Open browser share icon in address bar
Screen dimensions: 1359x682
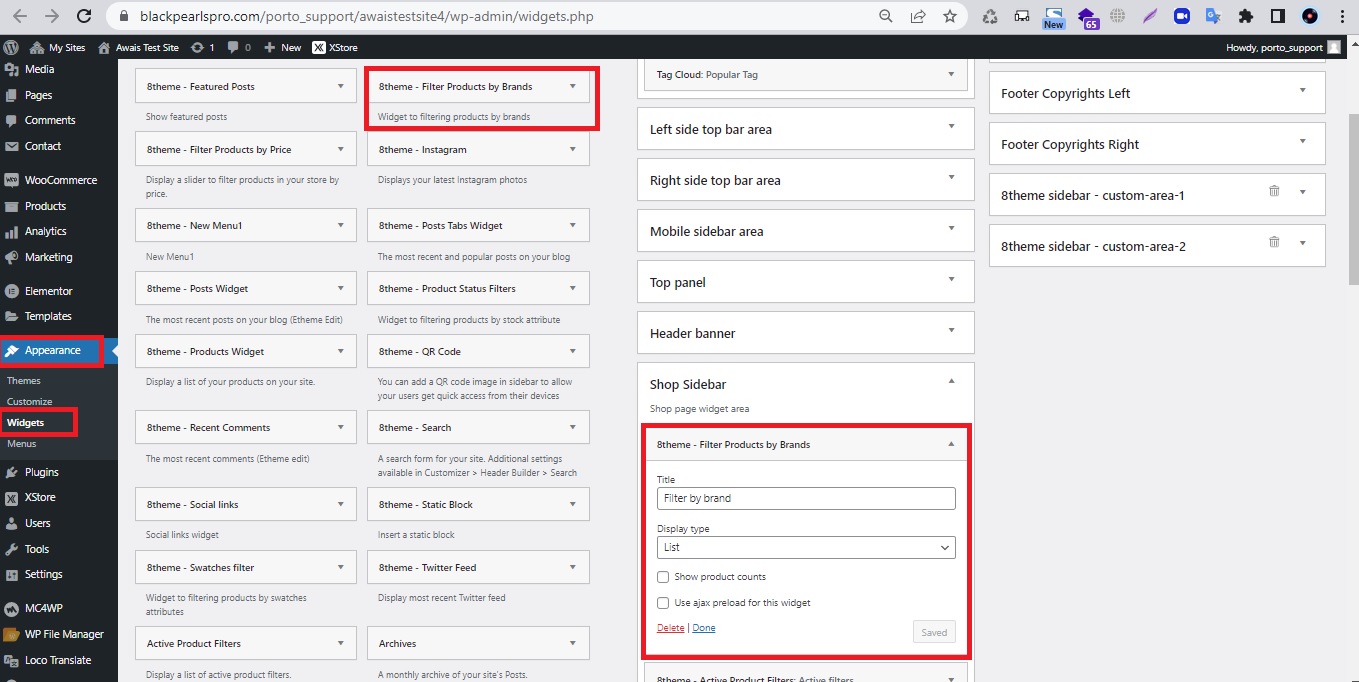point(918,16)
